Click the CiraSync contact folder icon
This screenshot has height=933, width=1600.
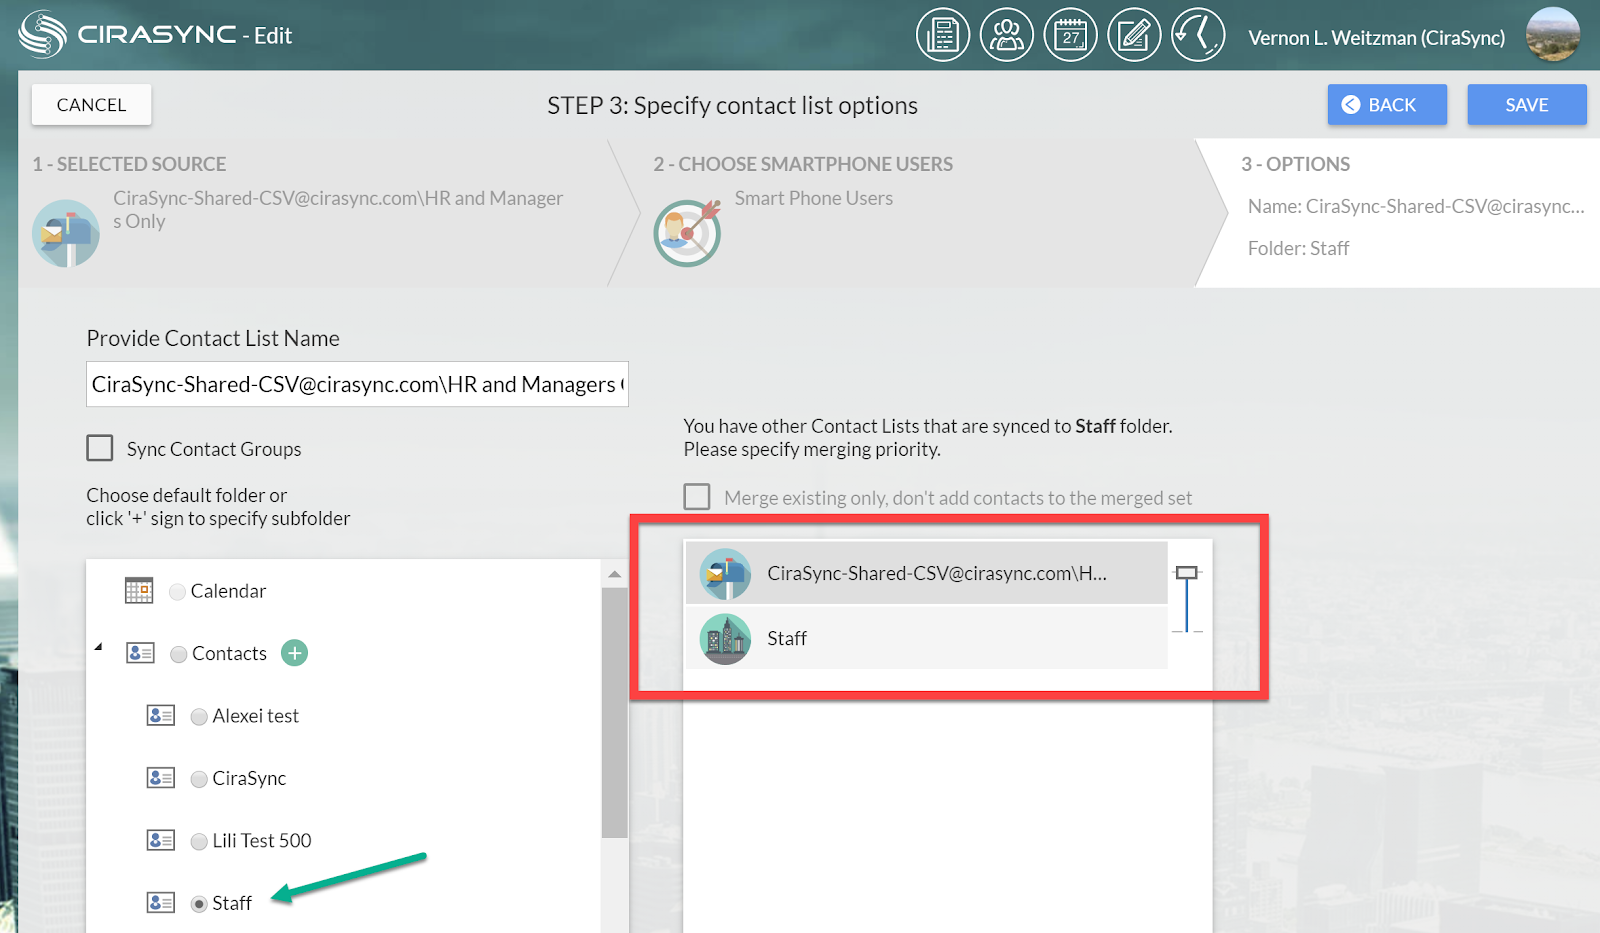(x=161, y=778)
